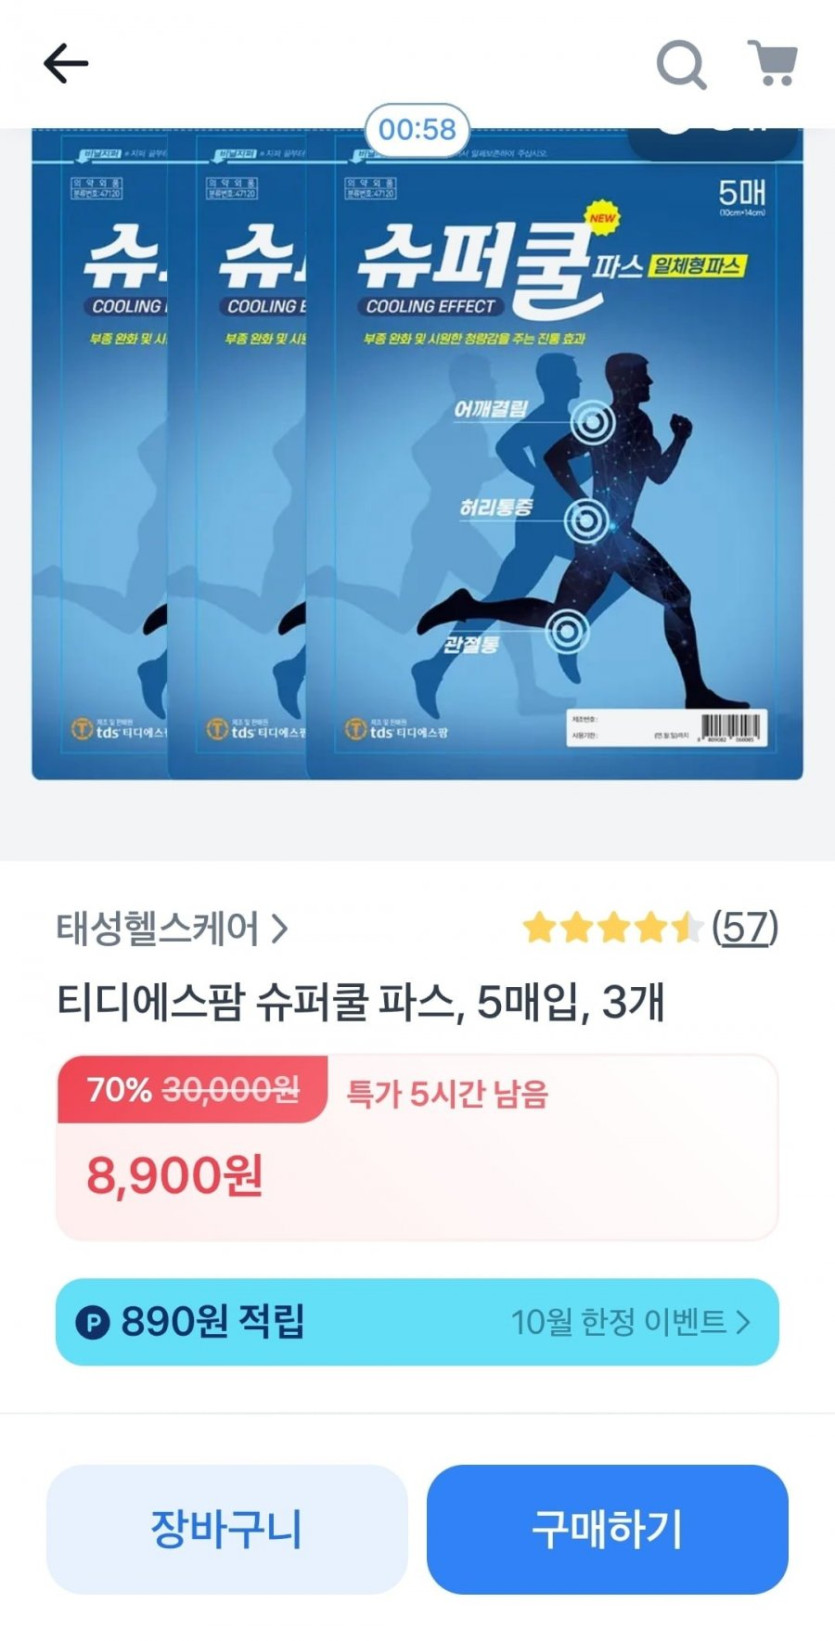835x1641 pixels.
Task: Tap the 70% discount red badge
Action: [192, 1089]
